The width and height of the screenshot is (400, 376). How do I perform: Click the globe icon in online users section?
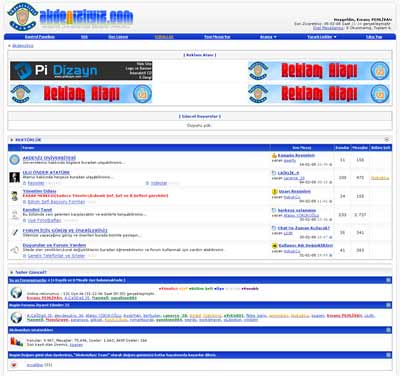pos(16,293)
